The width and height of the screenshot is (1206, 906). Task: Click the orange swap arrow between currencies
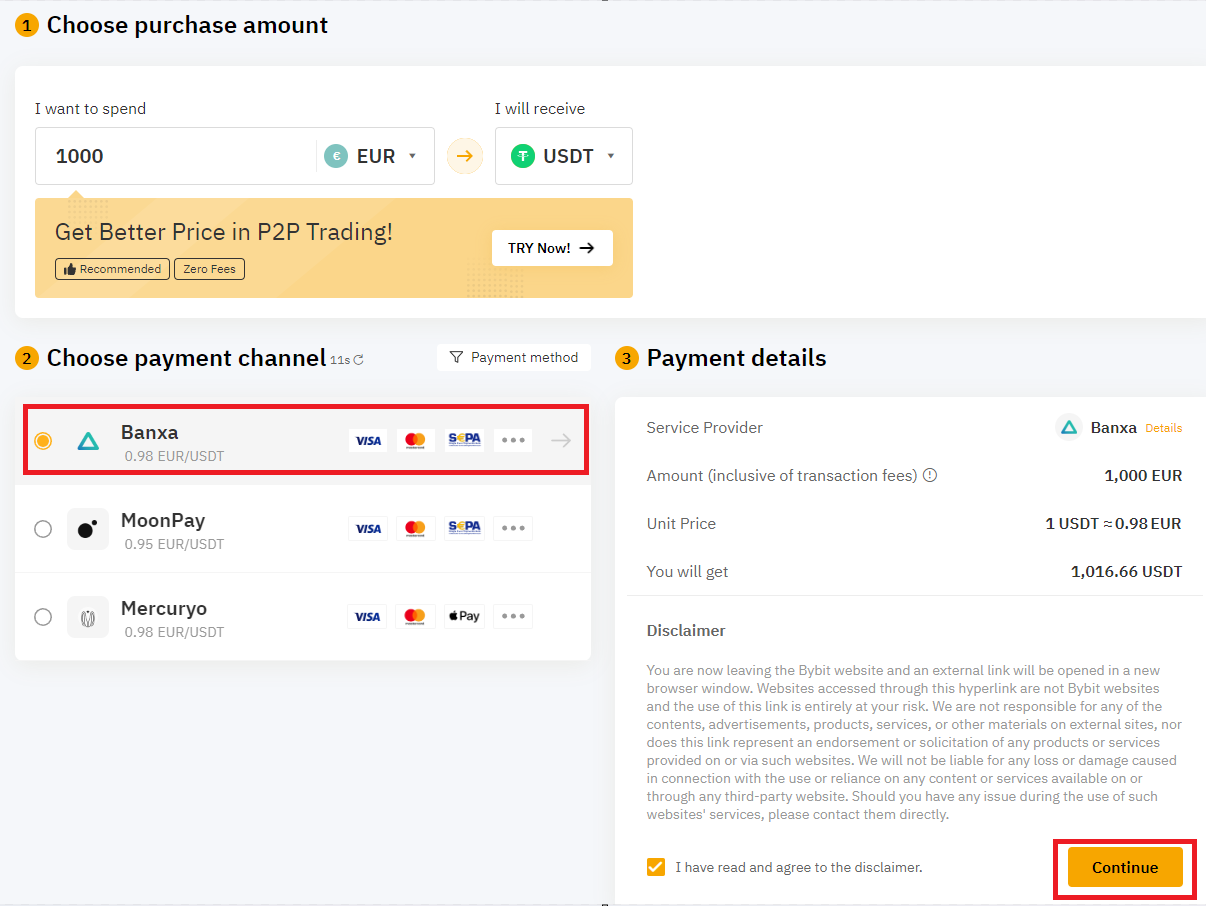click(465, 156)
